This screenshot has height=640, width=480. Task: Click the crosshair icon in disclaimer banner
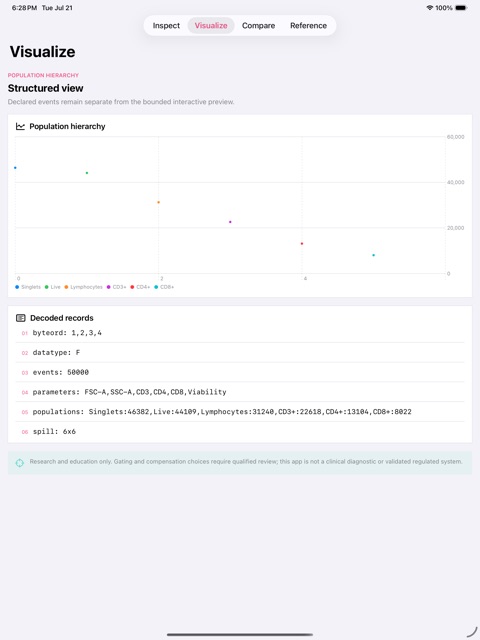point(20,462)
